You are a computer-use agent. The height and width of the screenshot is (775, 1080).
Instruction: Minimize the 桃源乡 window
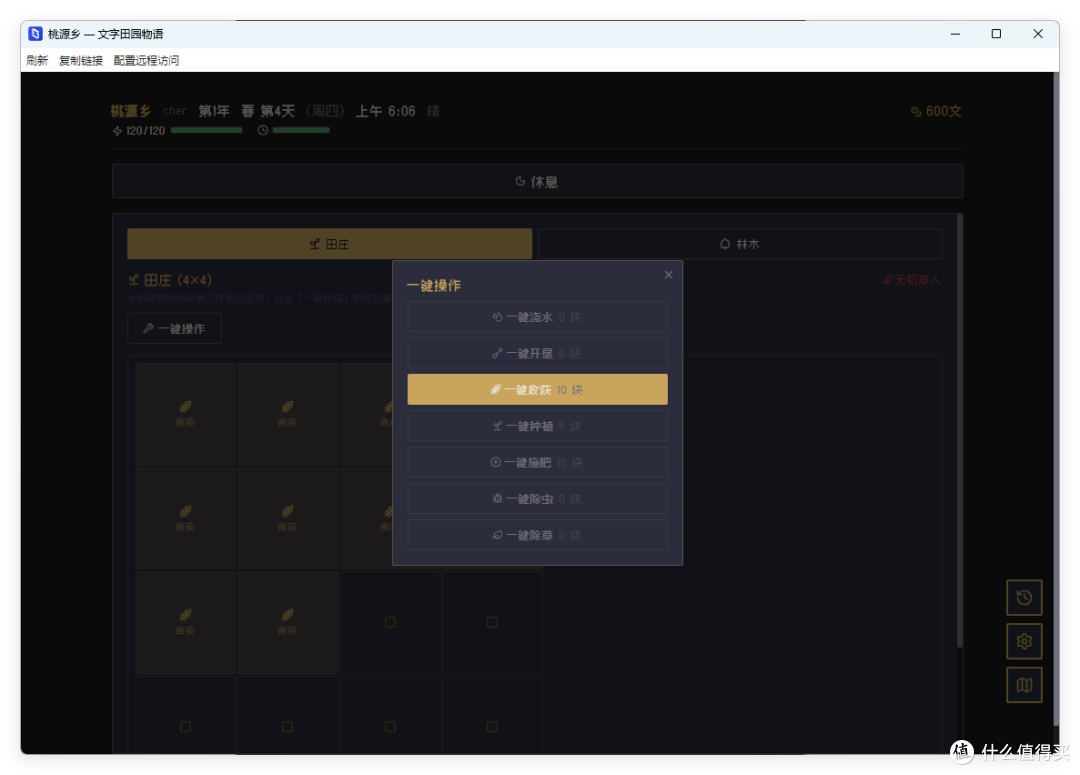point(955,34)
